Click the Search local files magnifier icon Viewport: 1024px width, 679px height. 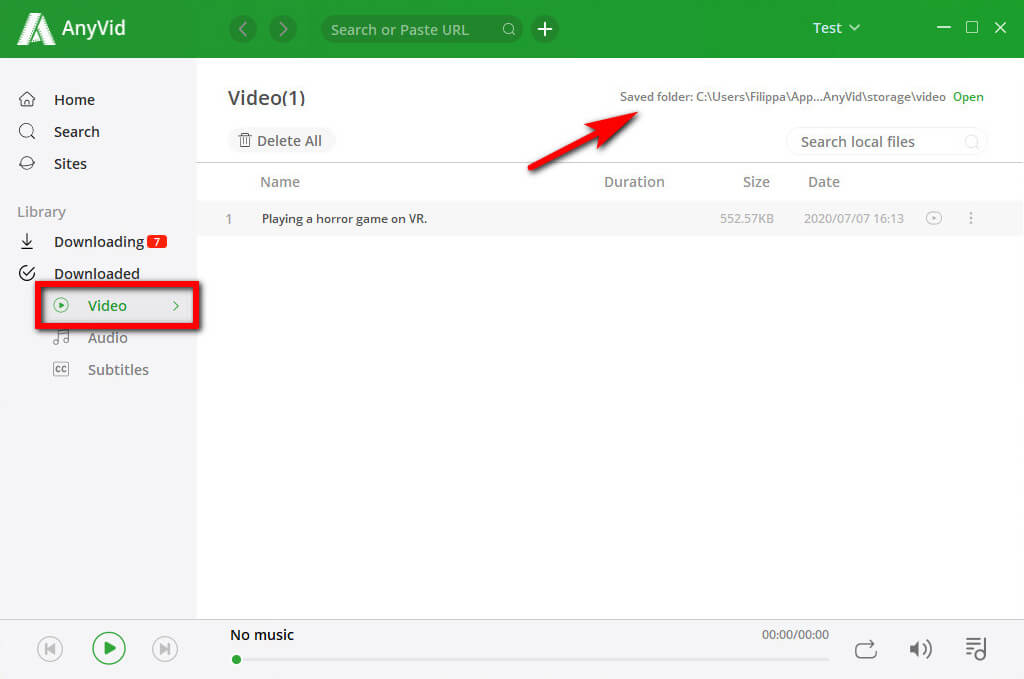(972, 142)
